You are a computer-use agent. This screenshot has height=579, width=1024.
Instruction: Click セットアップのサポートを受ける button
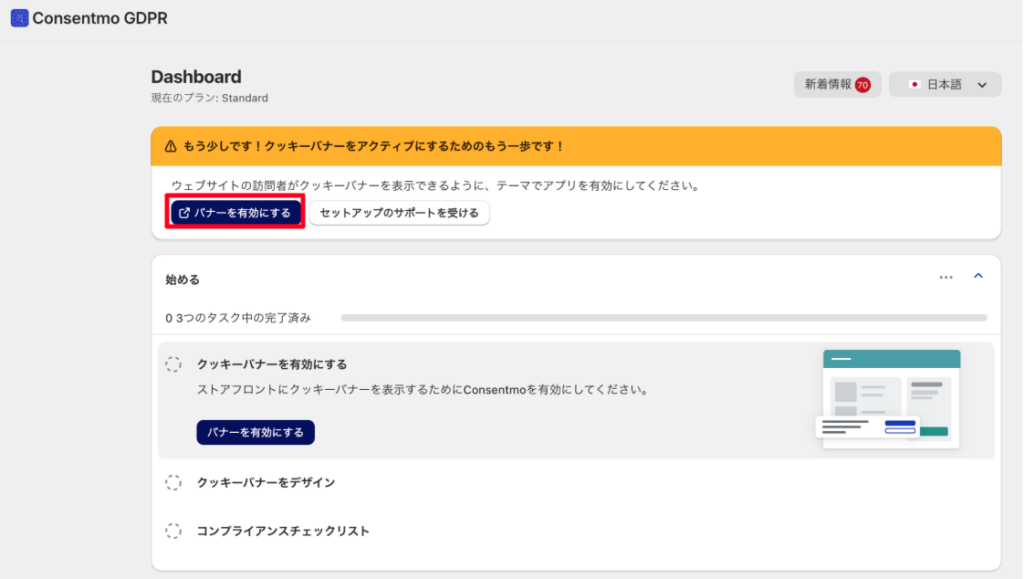(399, 213)
